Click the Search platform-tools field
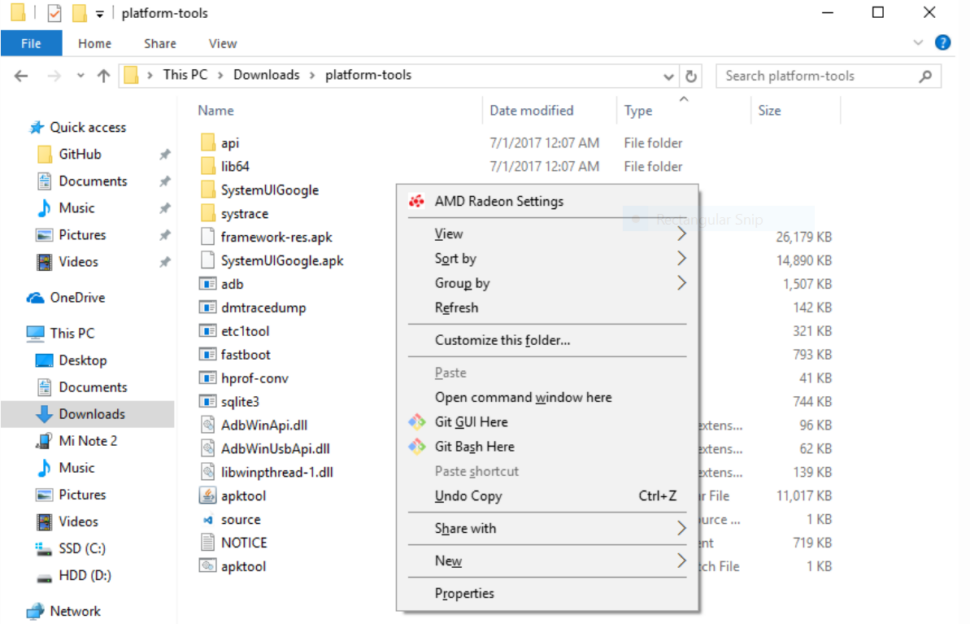Viewport: 970px width, 624px height. pos(828,75)
